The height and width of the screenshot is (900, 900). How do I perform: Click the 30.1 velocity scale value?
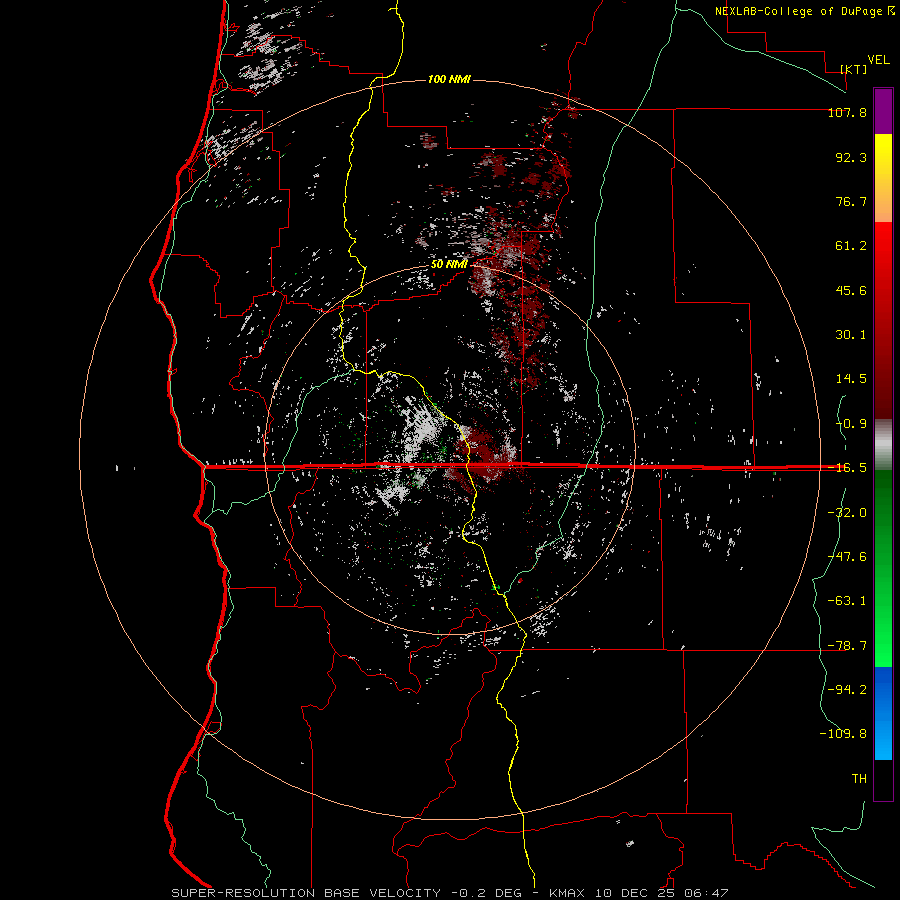tap(851, 335)
